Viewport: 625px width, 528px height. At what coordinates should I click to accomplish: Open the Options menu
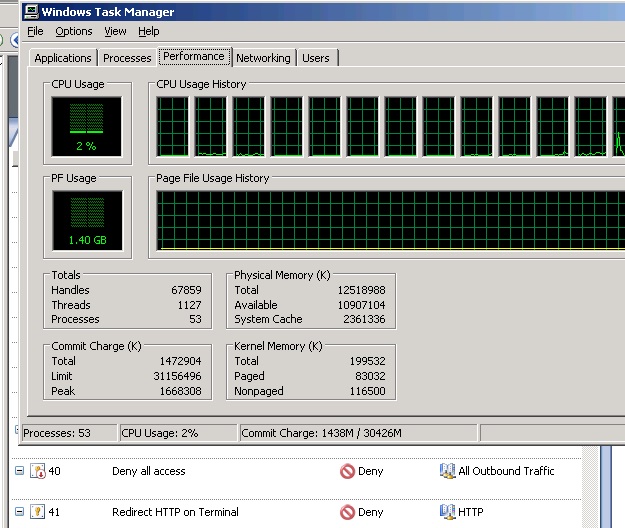74,31
